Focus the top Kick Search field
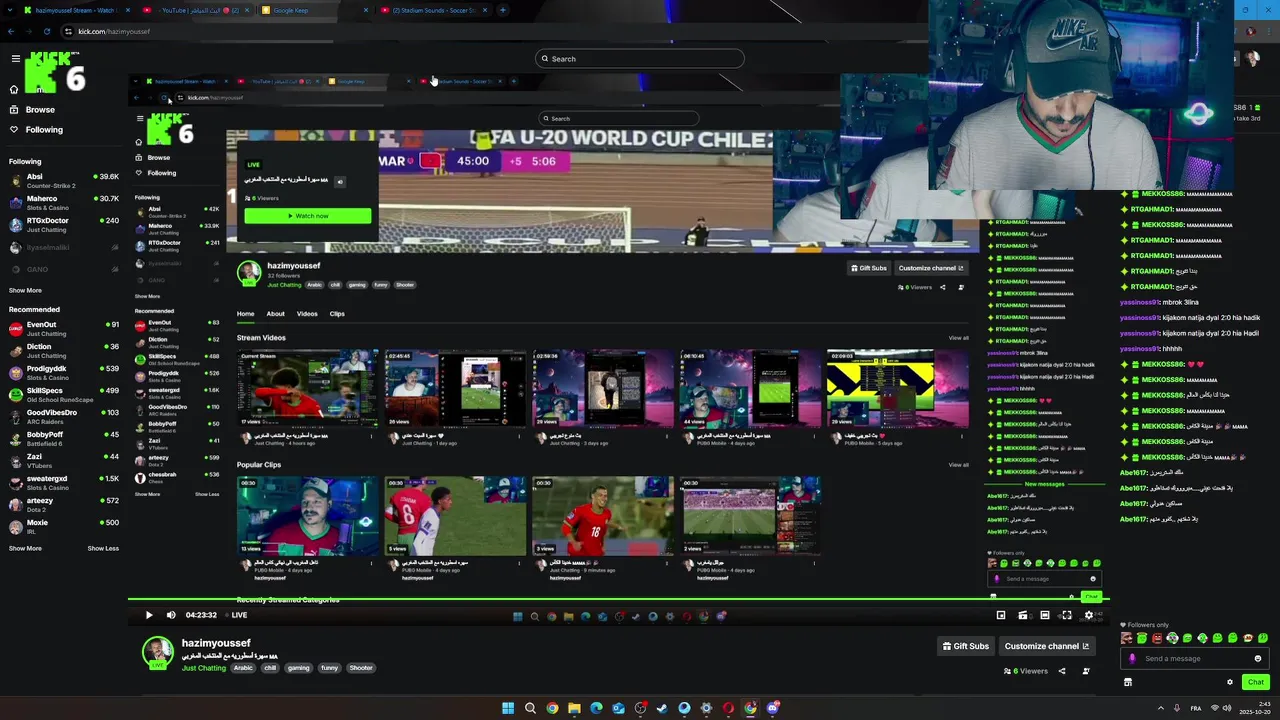The width and height of the screenshot is (1280, 720). tap(640, 59)
